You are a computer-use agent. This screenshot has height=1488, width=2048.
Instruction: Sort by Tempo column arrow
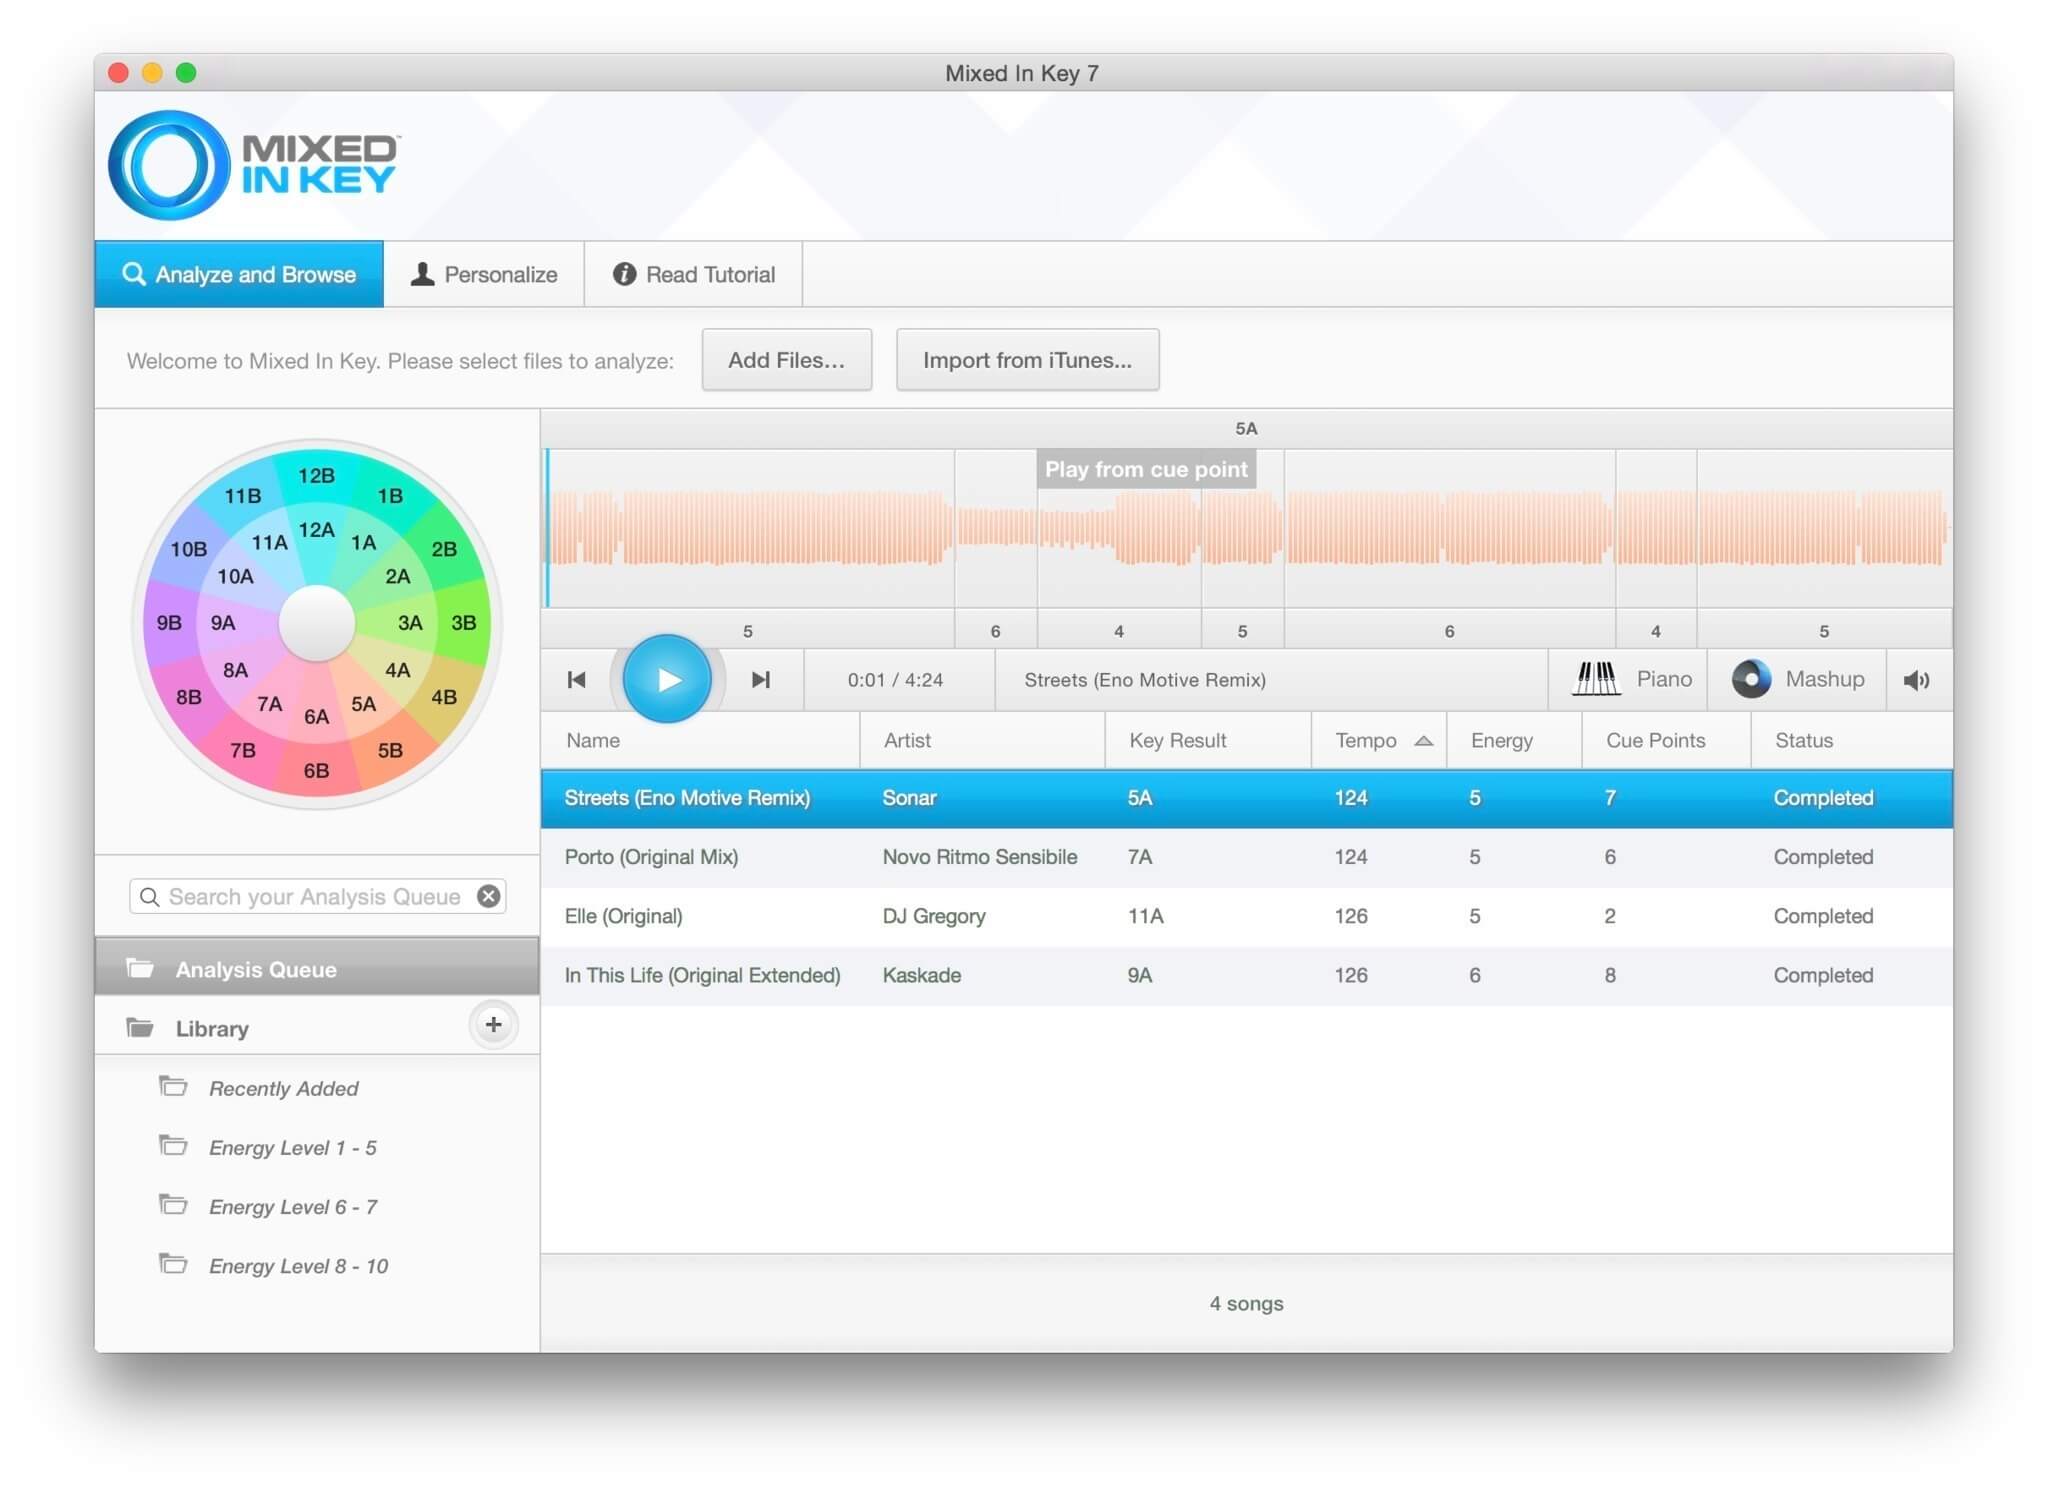tap(1423, 741)
